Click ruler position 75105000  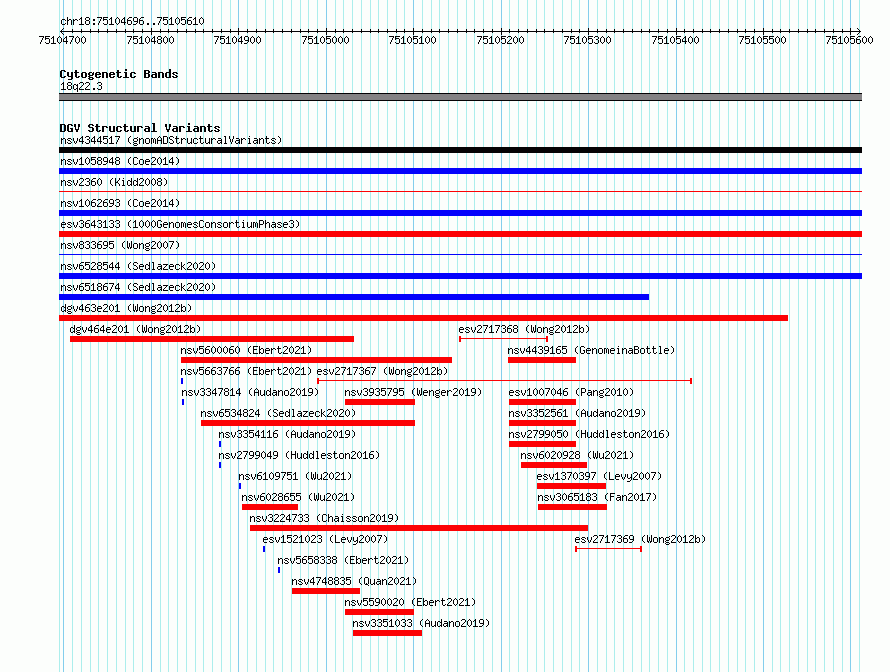[x=325, y=40]
